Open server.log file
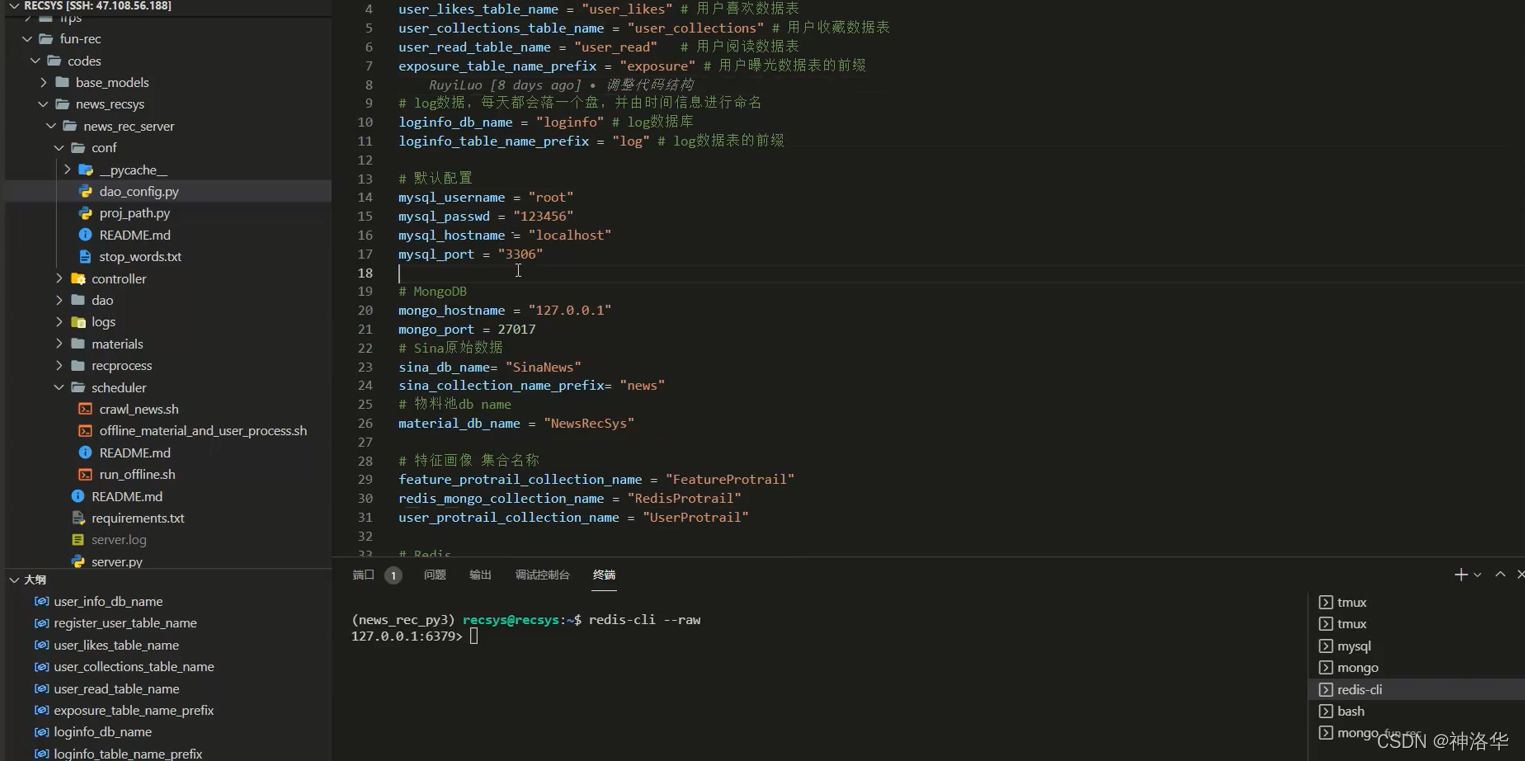The width and height of the screenshot is (1525, 761). point(119,540)
